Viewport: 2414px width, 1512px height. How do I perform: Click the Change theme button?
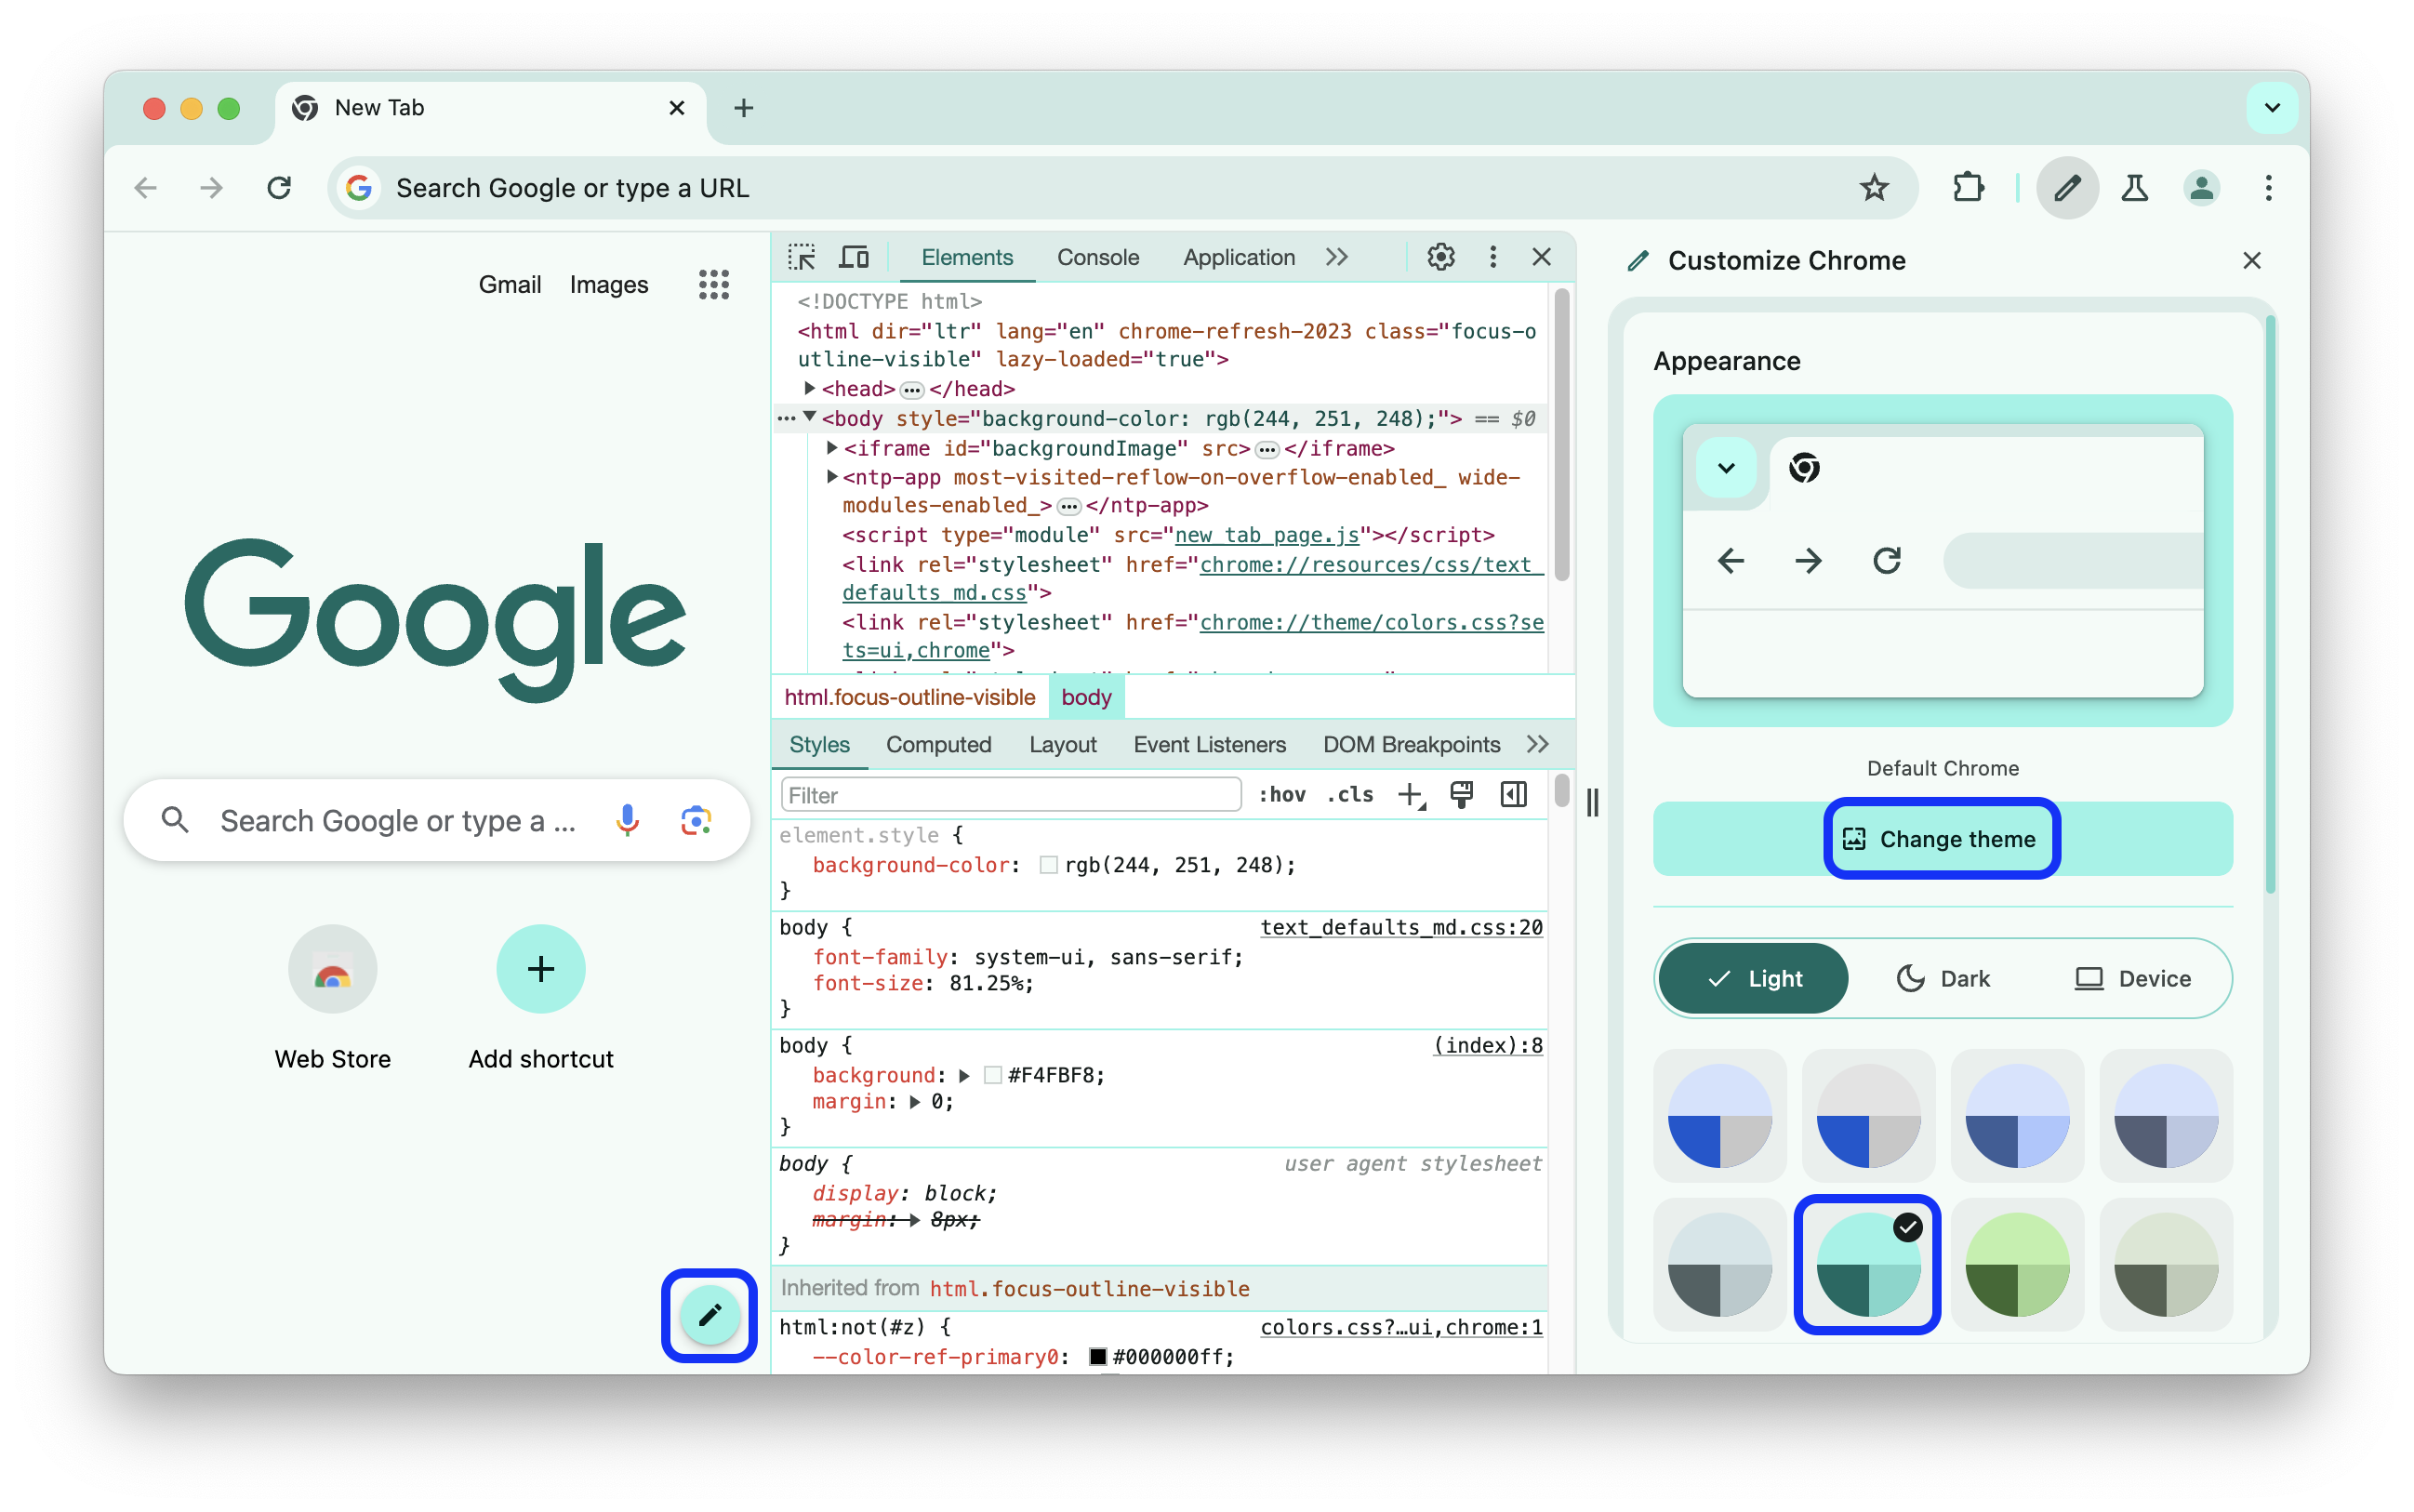click(1939, 838)
